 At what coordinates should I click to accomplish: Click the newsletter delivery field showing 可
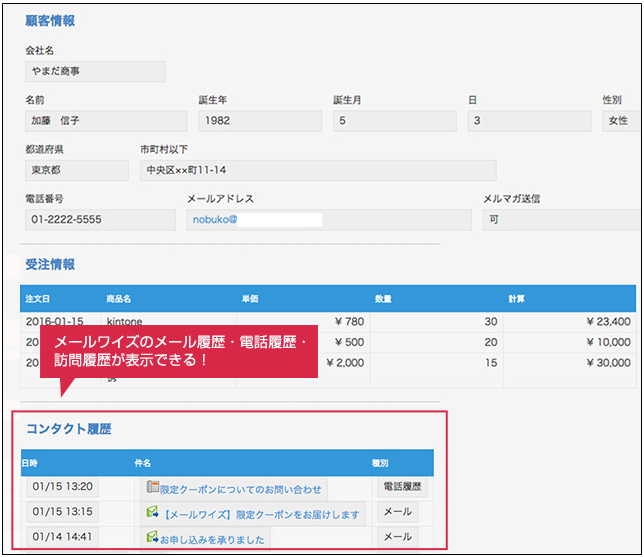coord(558,219)
